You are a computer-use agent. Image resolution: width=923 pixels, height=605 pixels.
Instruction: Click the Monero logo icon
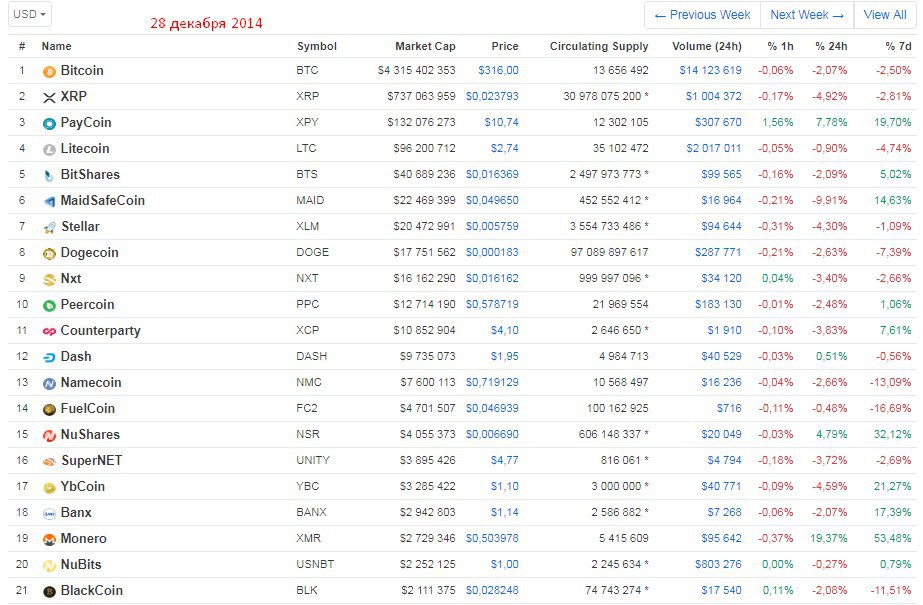(x=49, y=539)
